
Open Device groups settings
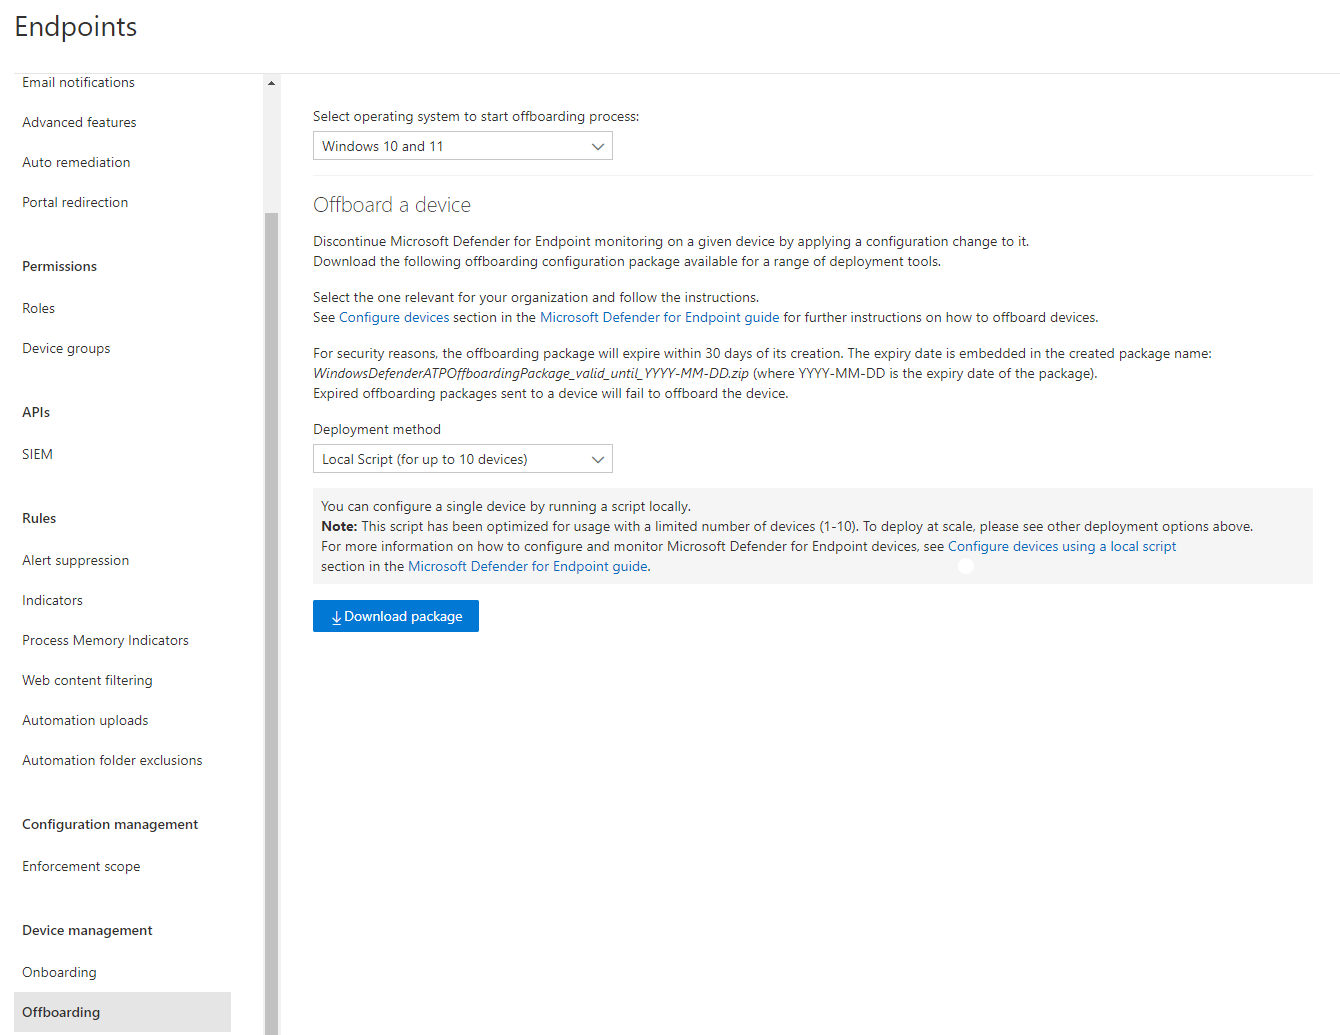pos(66,347)
